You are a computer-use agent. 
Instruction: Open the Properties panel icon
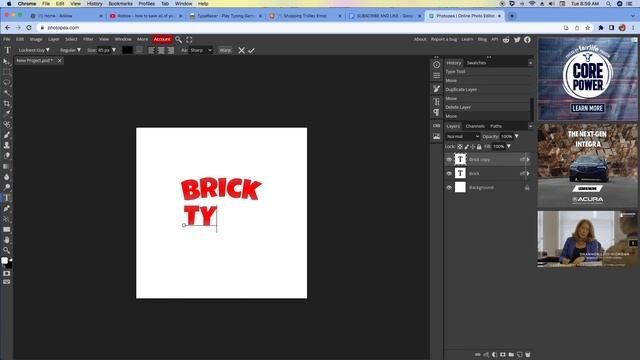[436, 76]
